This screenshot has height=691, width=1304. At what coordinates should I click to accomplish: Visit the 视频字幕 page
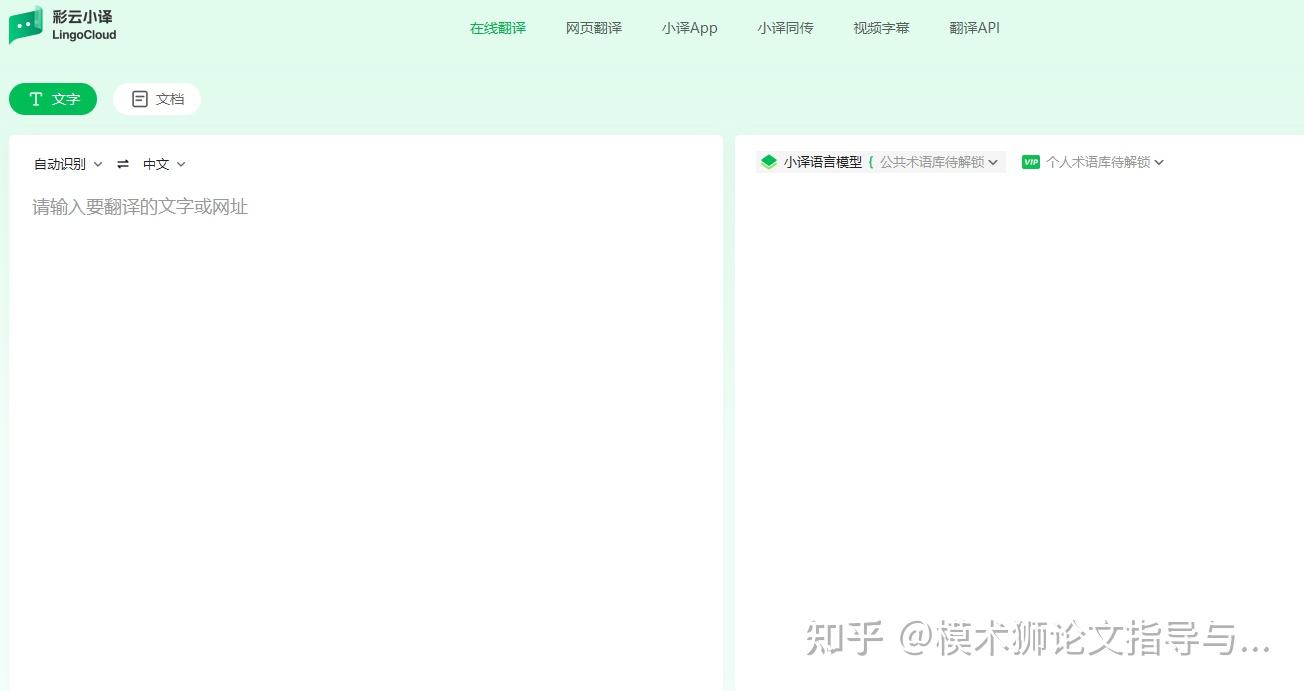[x=881, y=28]
